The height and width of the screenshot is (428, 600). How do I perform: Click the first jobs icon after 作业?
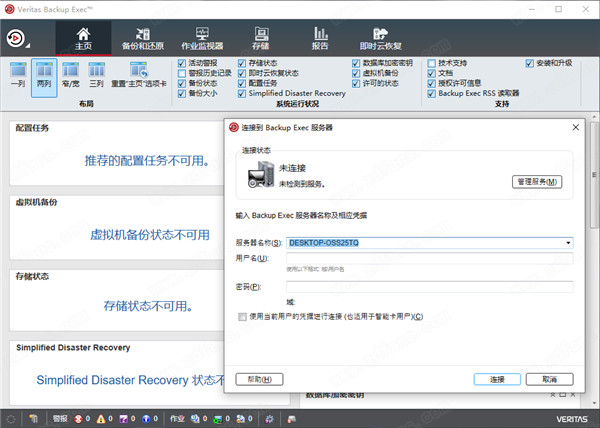click(x=195, y=419)
